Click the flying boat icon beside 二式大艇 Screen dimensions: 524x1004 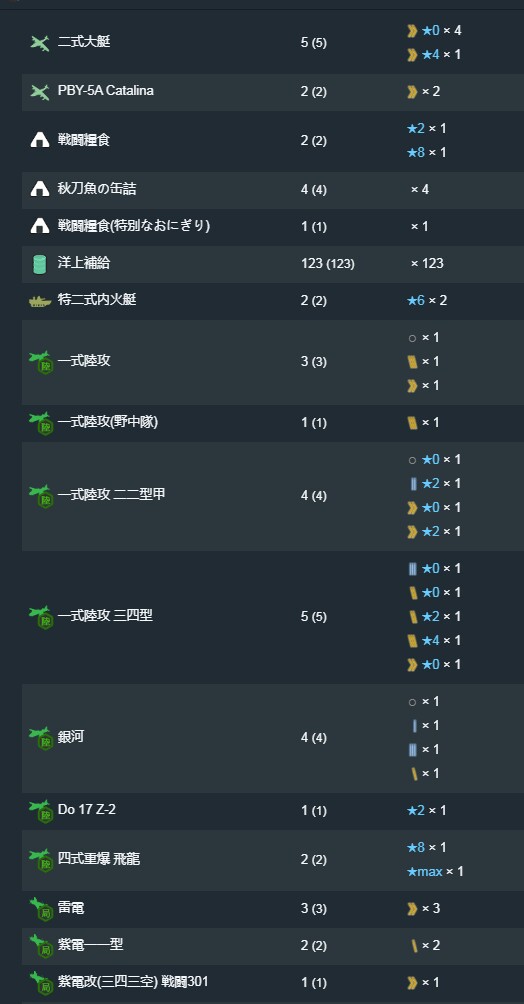(x=40, y=43)
